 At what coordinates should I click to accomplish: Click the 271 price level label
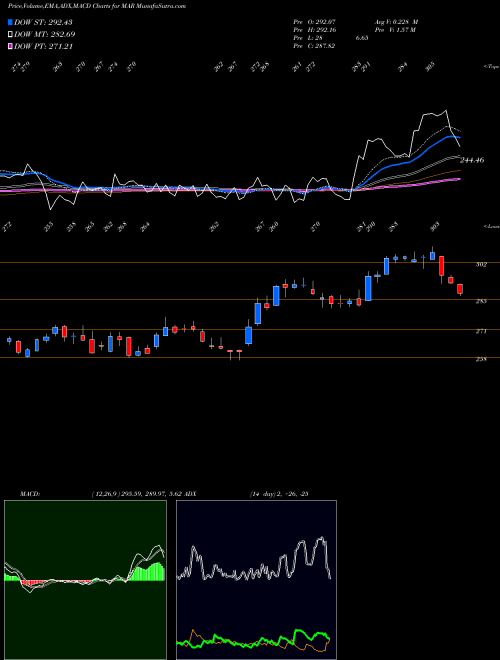481,331
